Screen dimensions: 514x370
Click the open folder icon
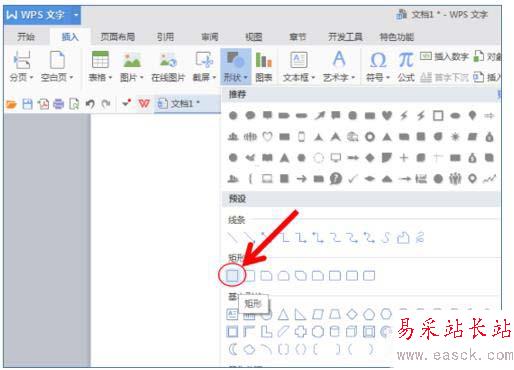pyautogui.click(x=11, y=104)
